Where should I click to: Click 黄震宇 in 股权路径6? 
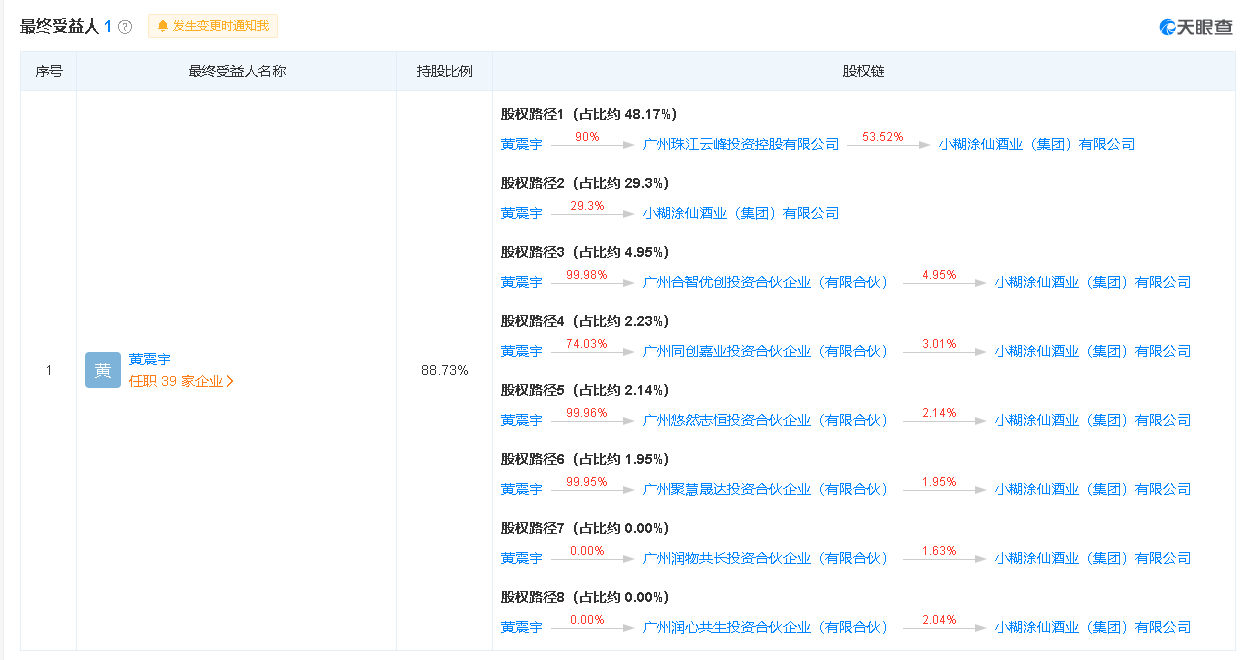[x=522, y=489]
